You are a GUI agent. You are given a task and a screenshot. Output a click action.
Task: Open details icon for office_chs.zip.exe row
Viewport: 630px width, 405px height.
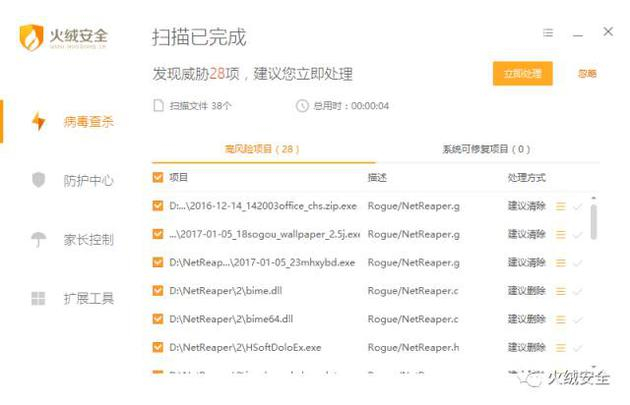(560, 207)
